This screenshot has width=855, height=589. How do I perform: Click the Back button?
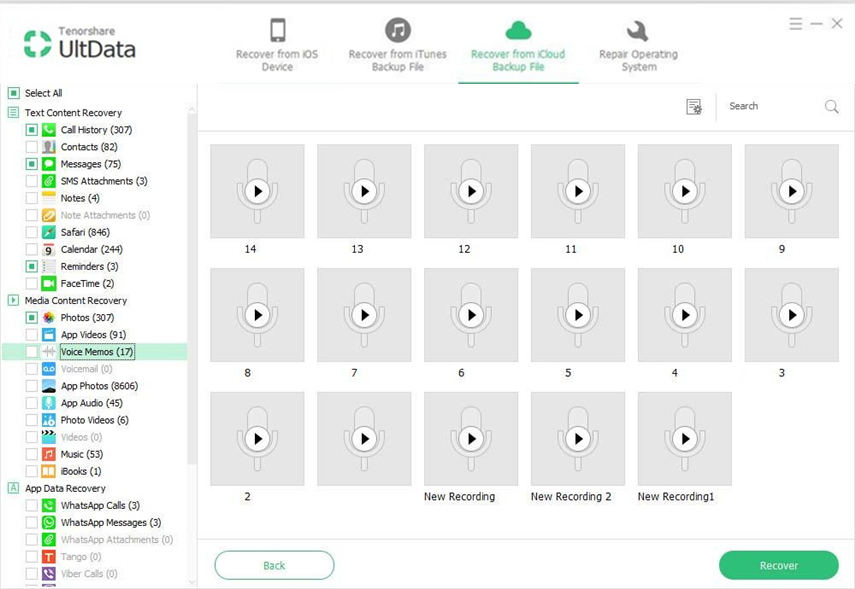pyautogui.click(x=274, y=565)
